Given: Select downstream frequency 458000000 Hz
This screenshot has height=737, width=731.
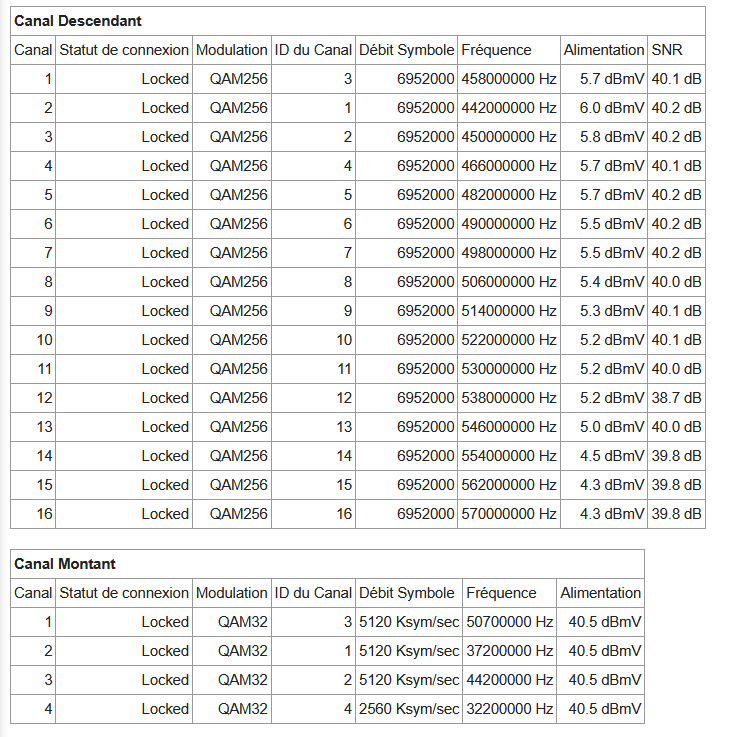Looking at the screenshot, I should point(509,79).
